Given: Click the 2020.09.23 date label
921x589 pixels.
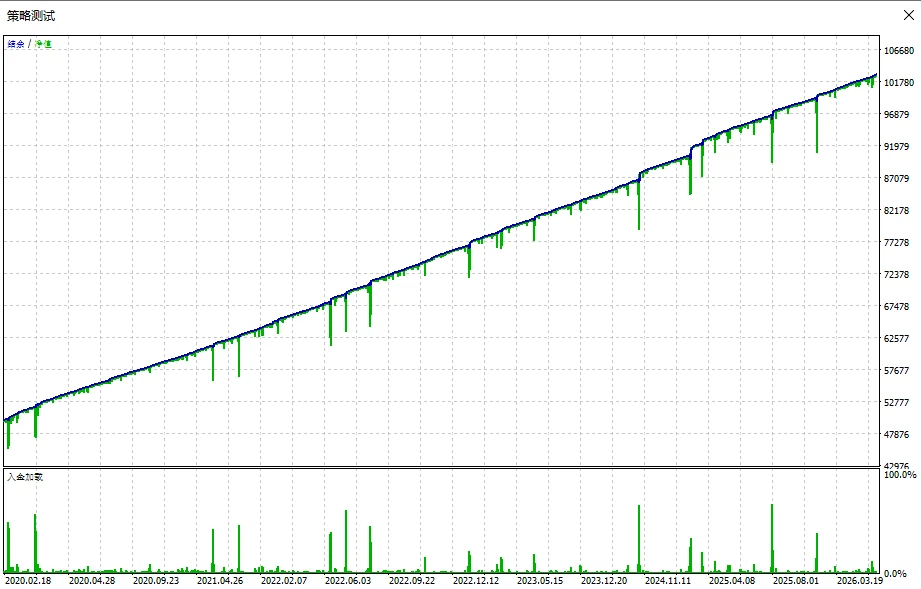Looking at the screenshot, I should point(156,581).
